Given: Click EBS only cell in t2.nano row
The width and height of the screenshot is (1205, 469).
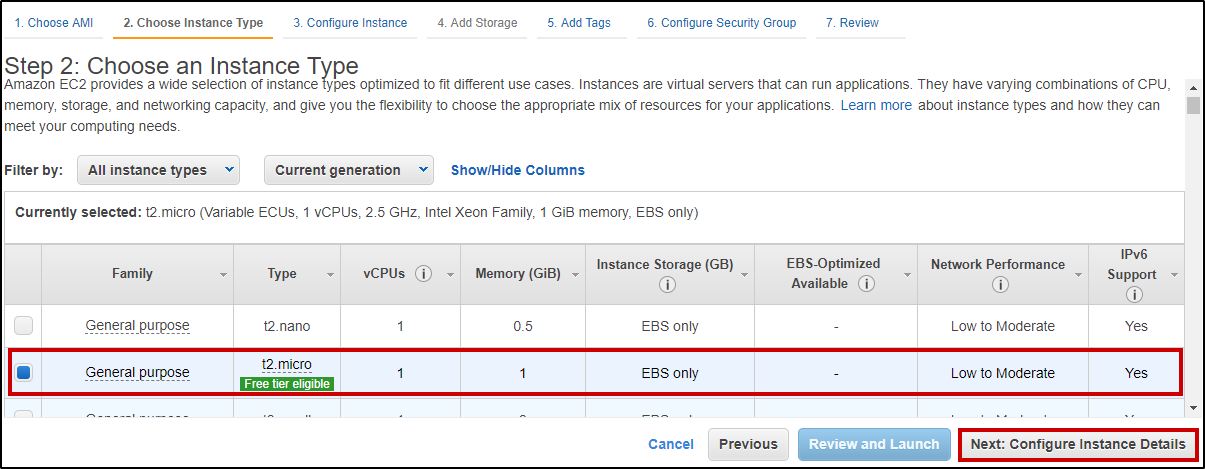Looking at the screenshot, I should click(x=670, y=326).
